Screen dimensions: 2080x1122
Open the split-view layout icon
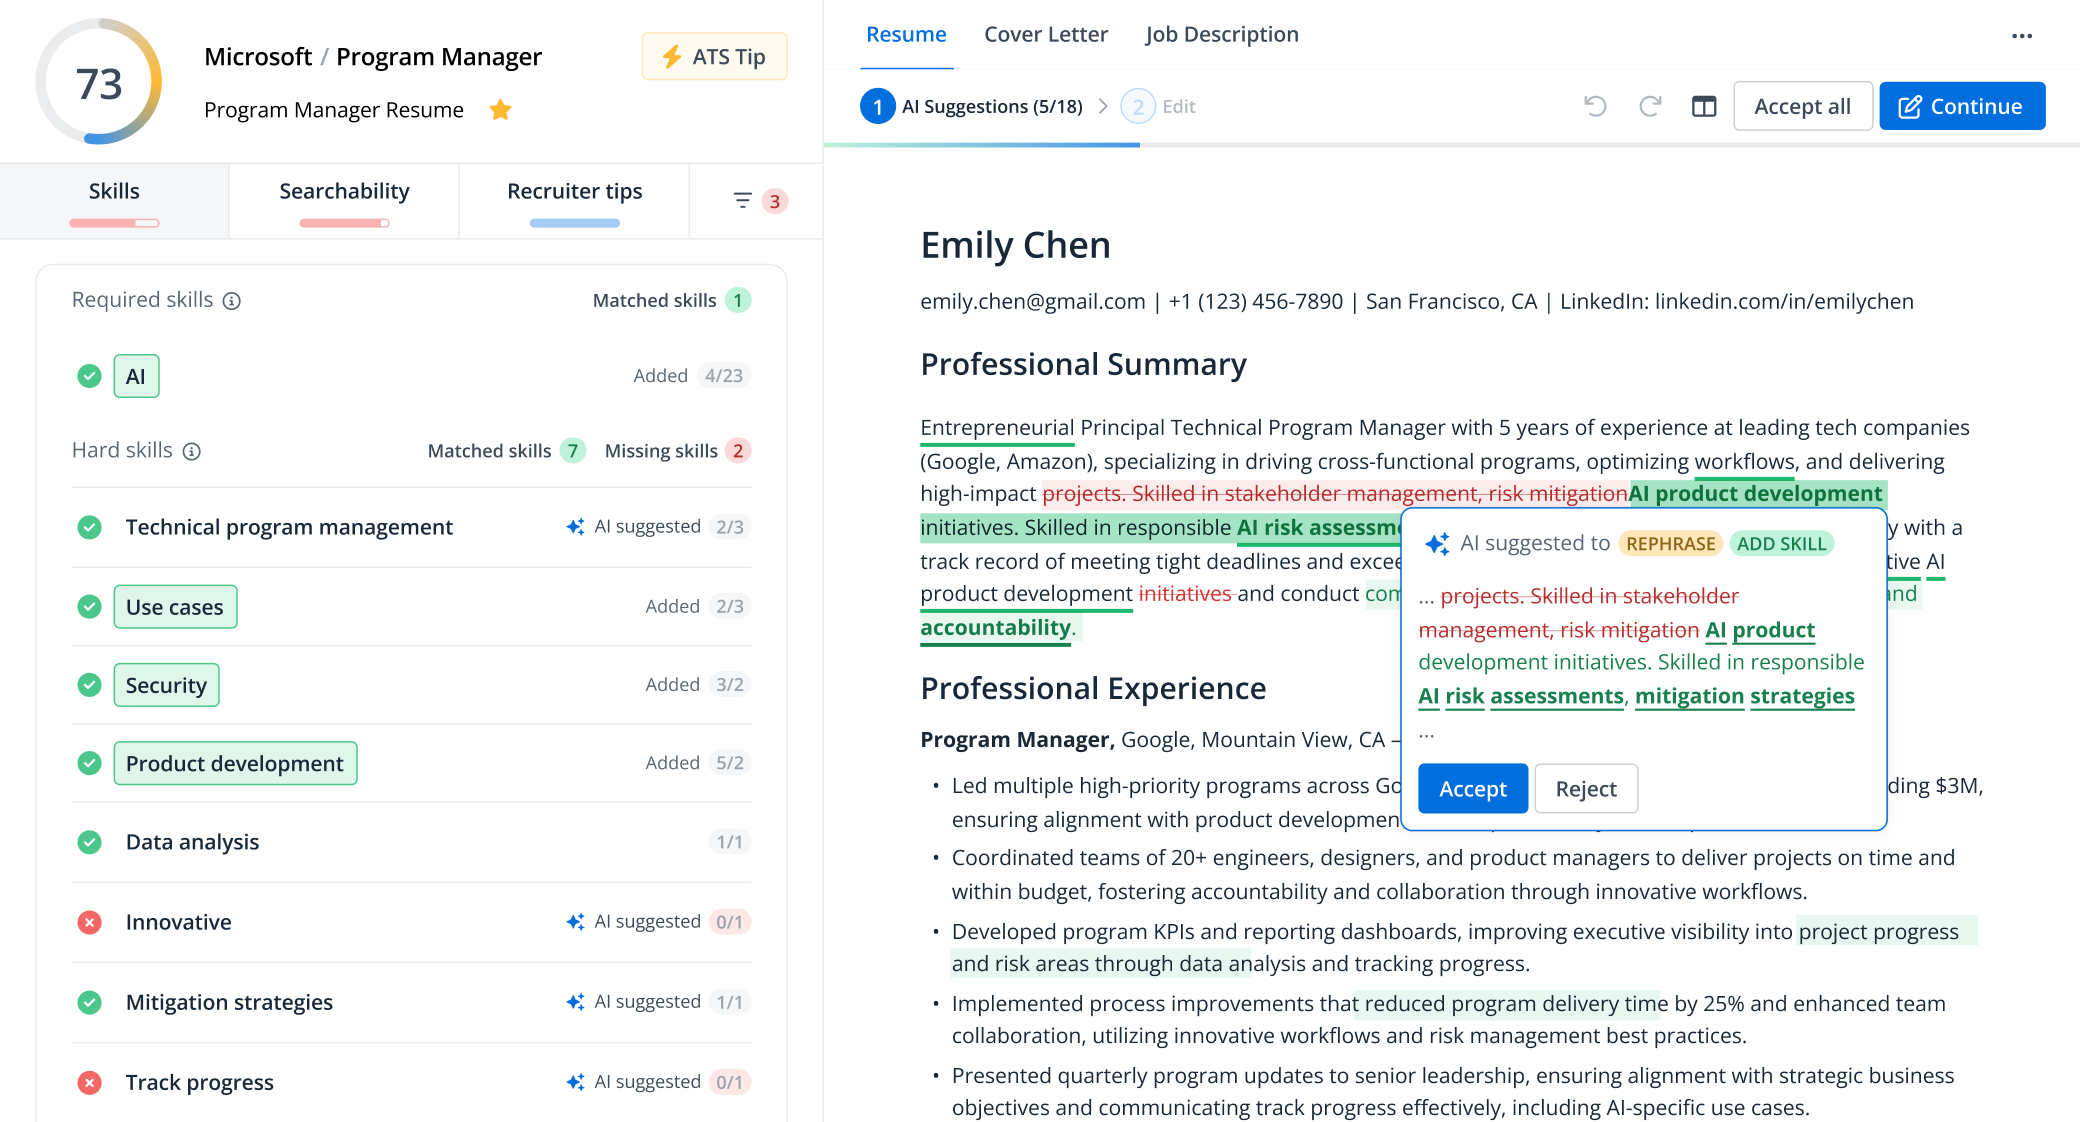pyautogui.click(x=1704, y=106)
